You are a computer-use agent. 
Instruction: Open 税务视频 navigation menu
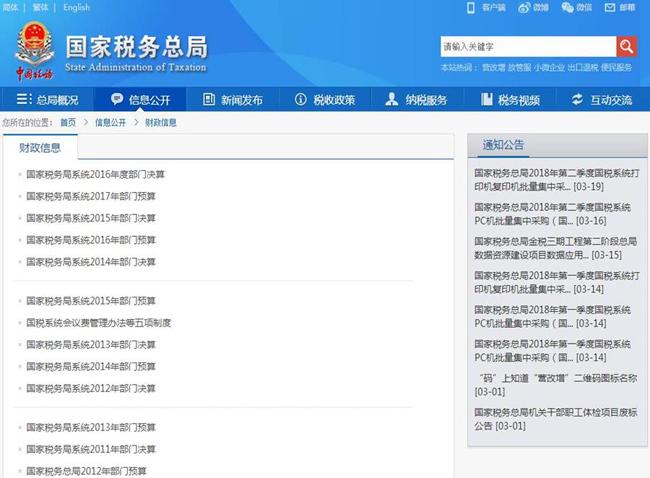click(x=510, y=99)
